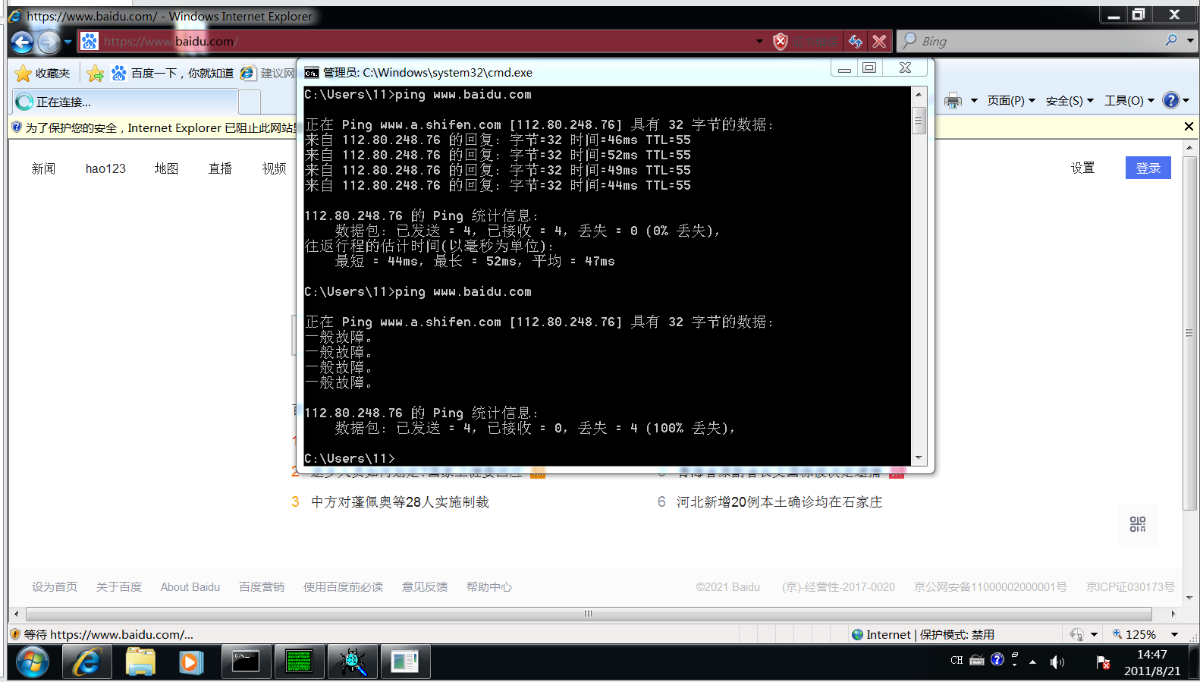Open a new blank tab
Screen dimensions: 1200x682
coord(249,101)
